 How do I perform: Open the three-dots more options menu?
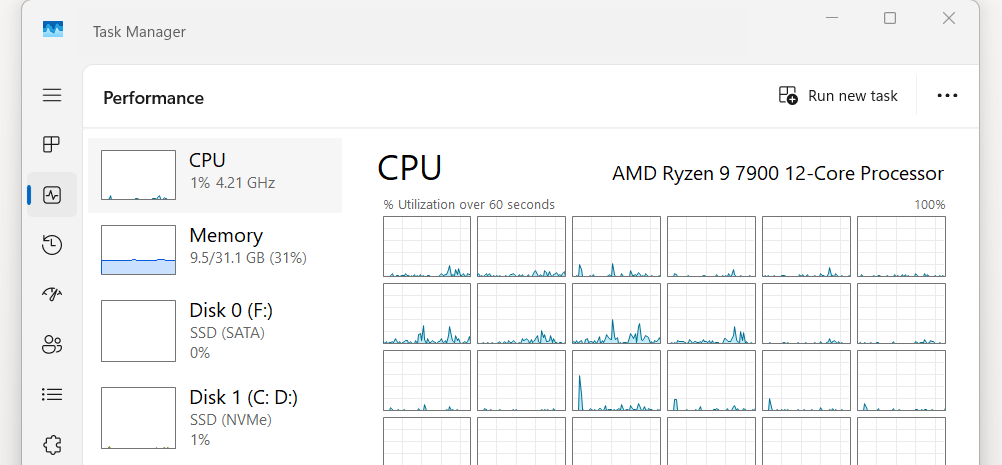click(x=947, y=96)
